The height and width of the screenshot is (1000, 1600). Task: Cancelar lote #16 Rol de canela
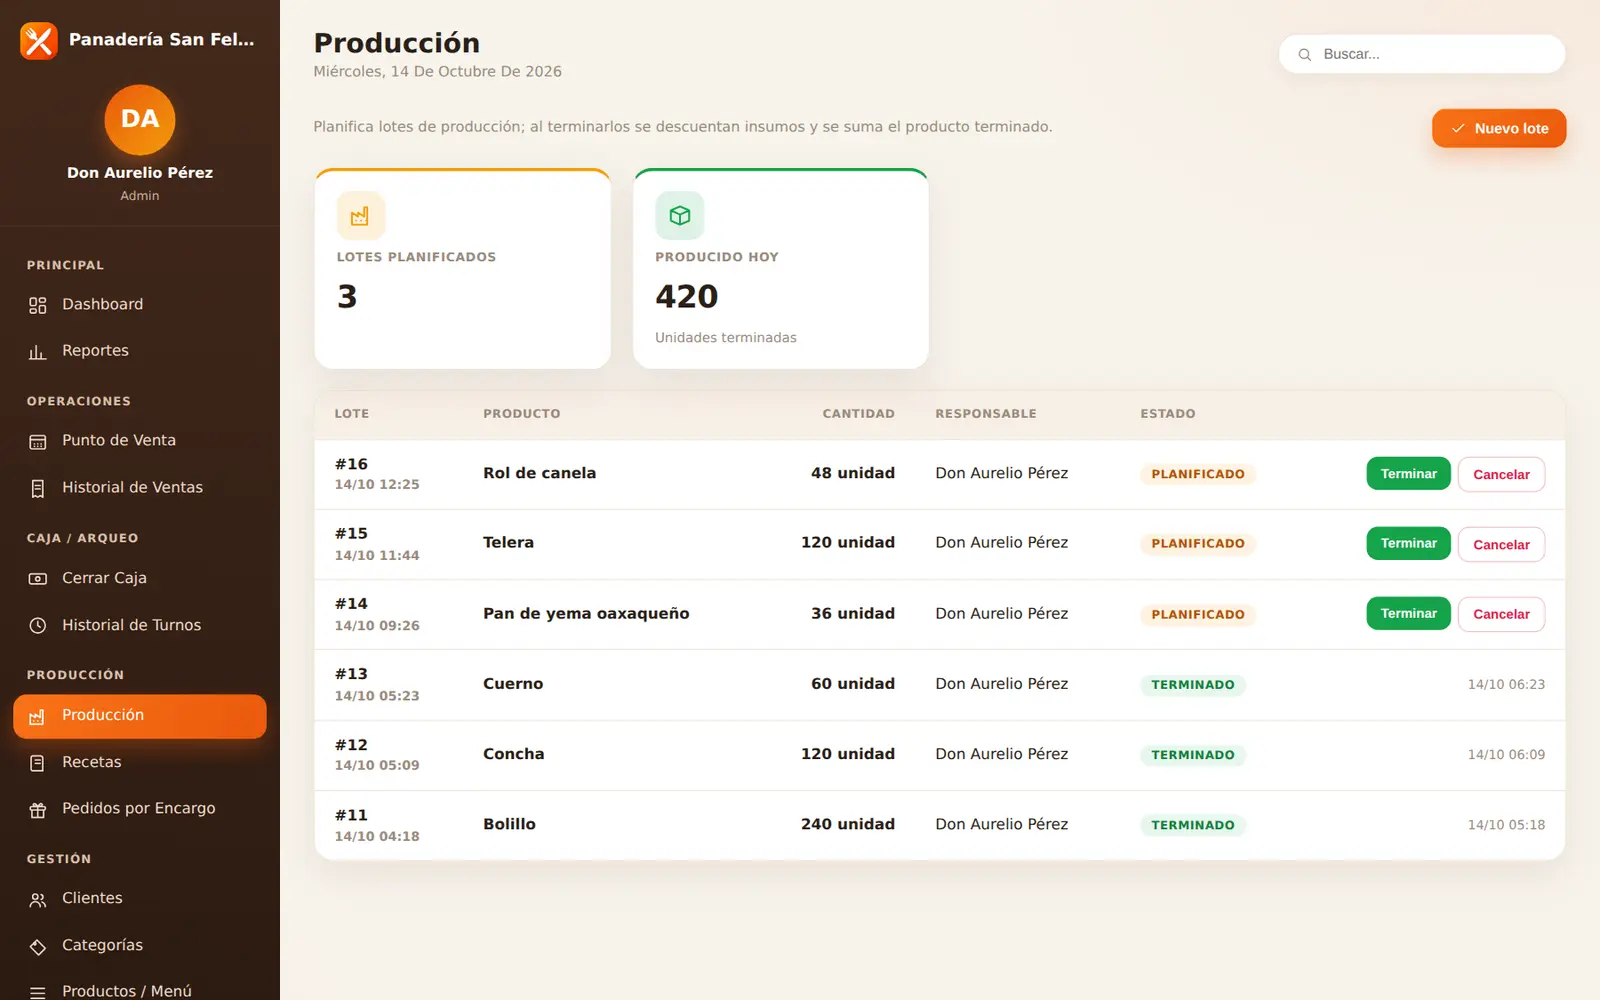coord(1501,475)
